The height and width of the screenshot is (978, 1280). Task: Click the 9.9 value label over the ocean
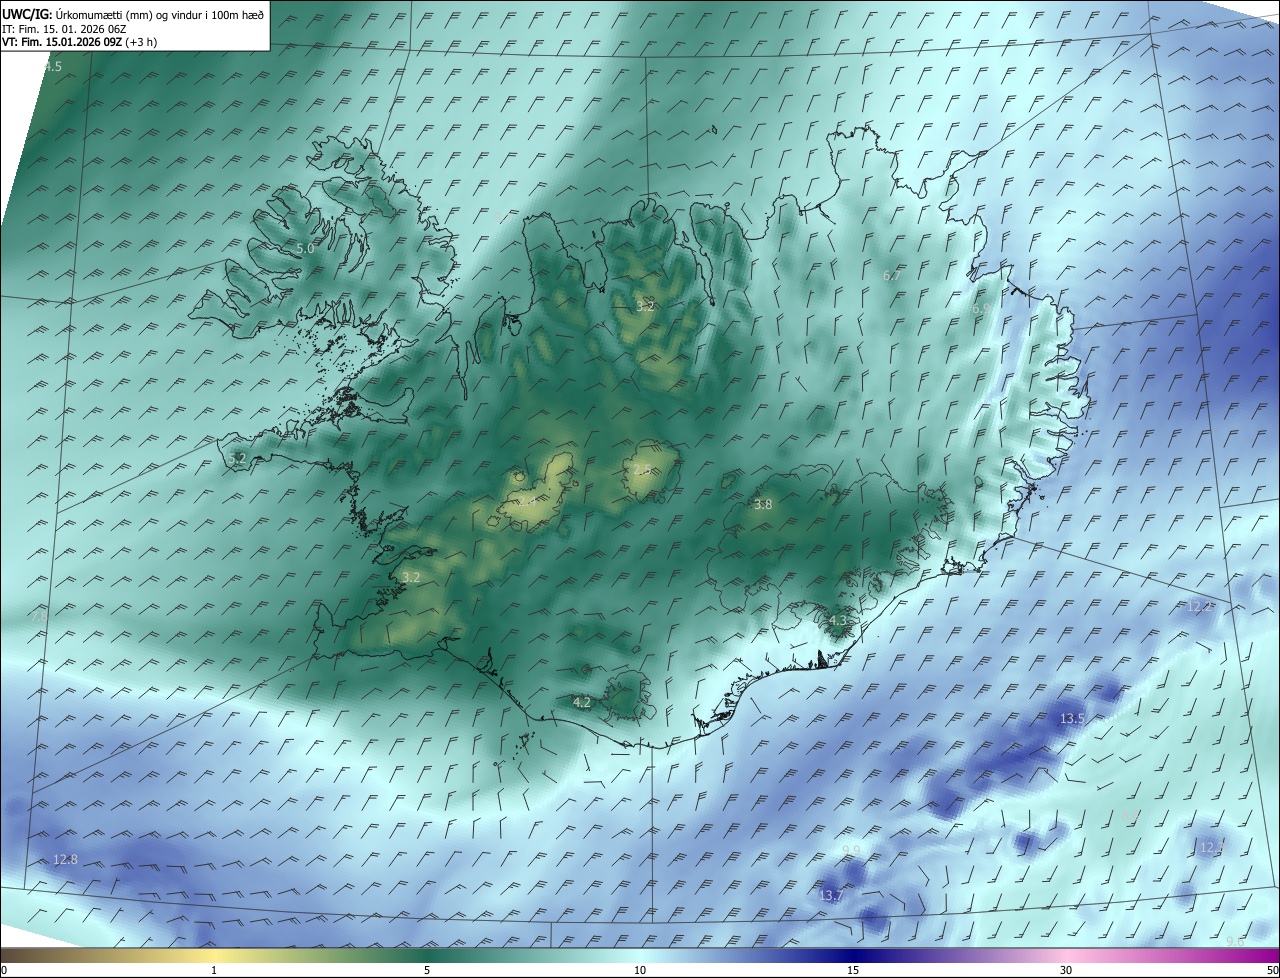(x=851, y=850)
